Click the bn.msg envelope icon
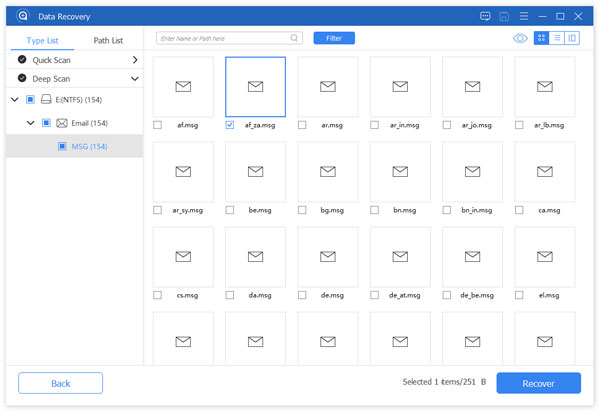The image size is (600, 412). [x=400, y=172]
